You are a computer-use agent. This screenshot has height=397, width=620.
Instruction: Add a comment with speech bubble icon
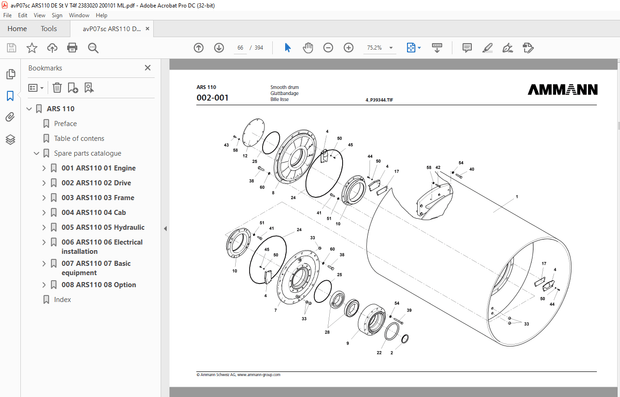(x=467, y=48)
